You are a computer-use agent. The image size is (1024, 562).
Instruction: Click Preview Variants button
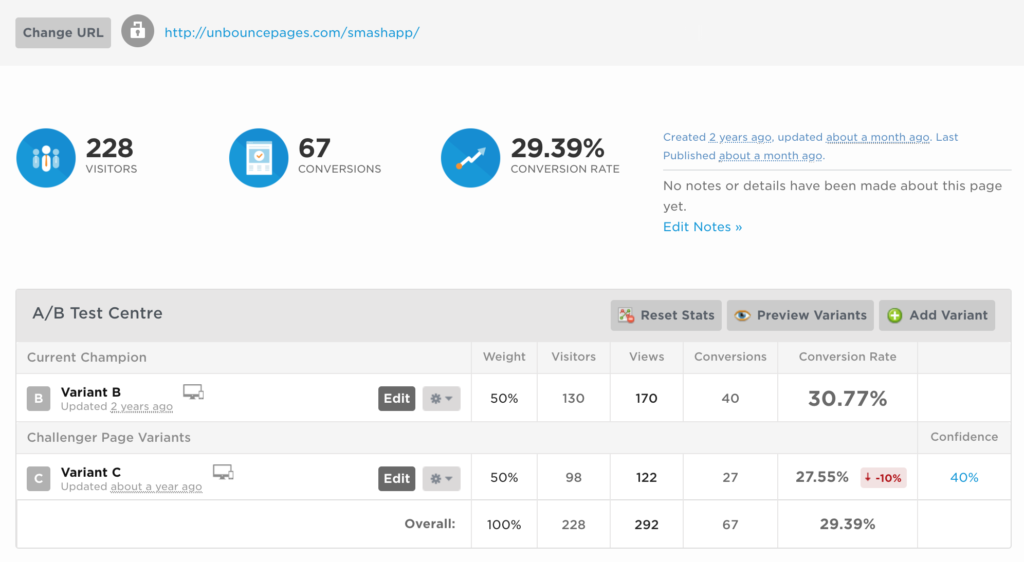[x=800, y=315]
